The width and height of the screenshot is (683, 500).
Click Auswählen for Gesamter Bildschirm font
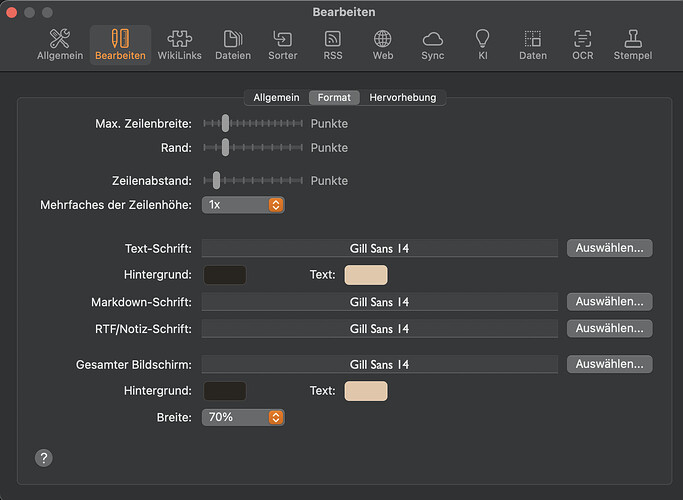(609, 364)
